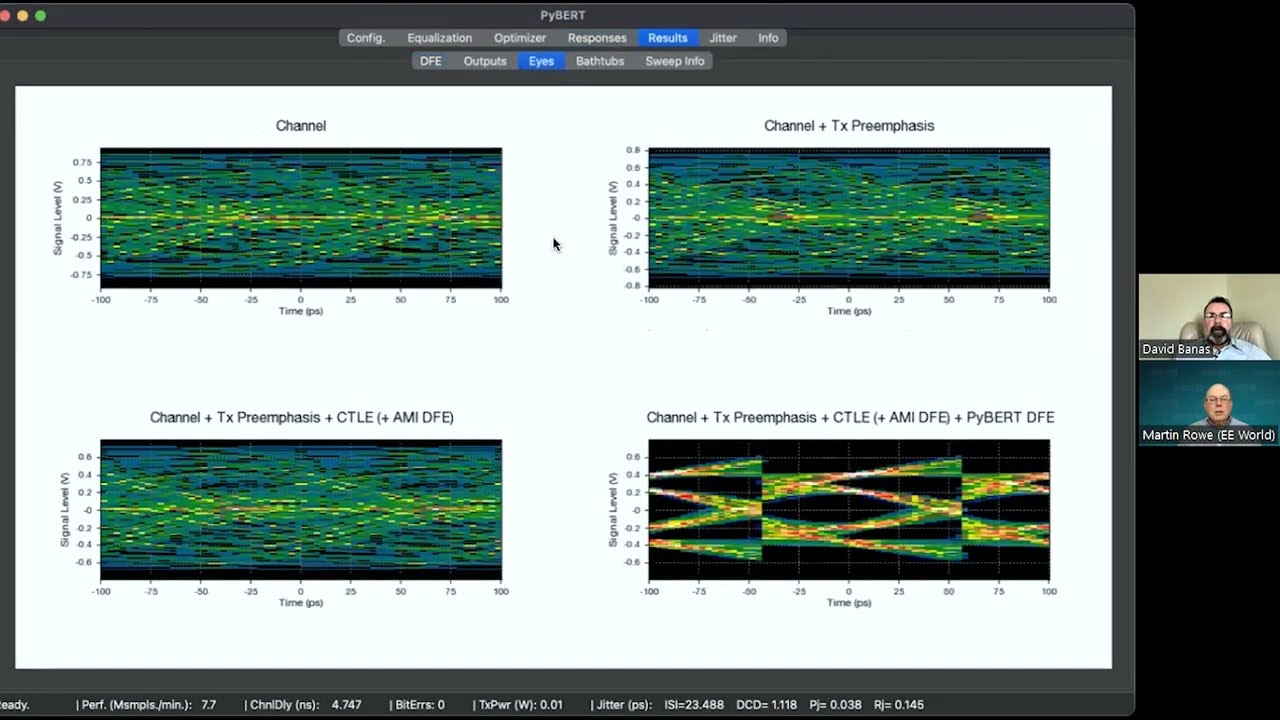
Task: Click the ISI=23.488 jitter value
Action: coord(694,705)
